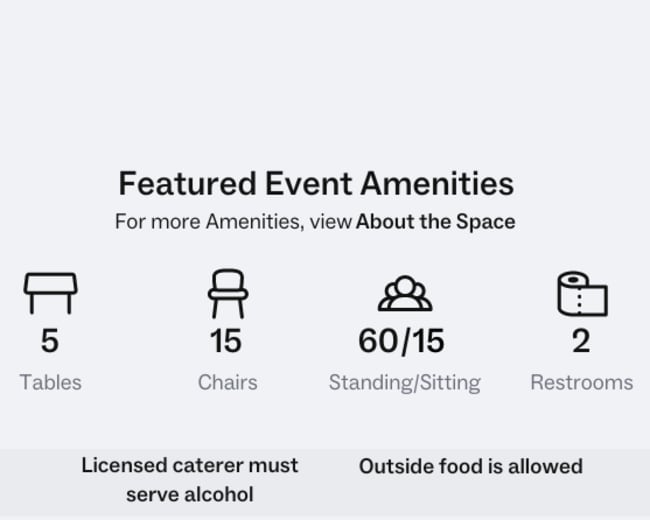650x520 pixels.
Task: Click the toilet paper restrooms icon
Action: [582, 294]
